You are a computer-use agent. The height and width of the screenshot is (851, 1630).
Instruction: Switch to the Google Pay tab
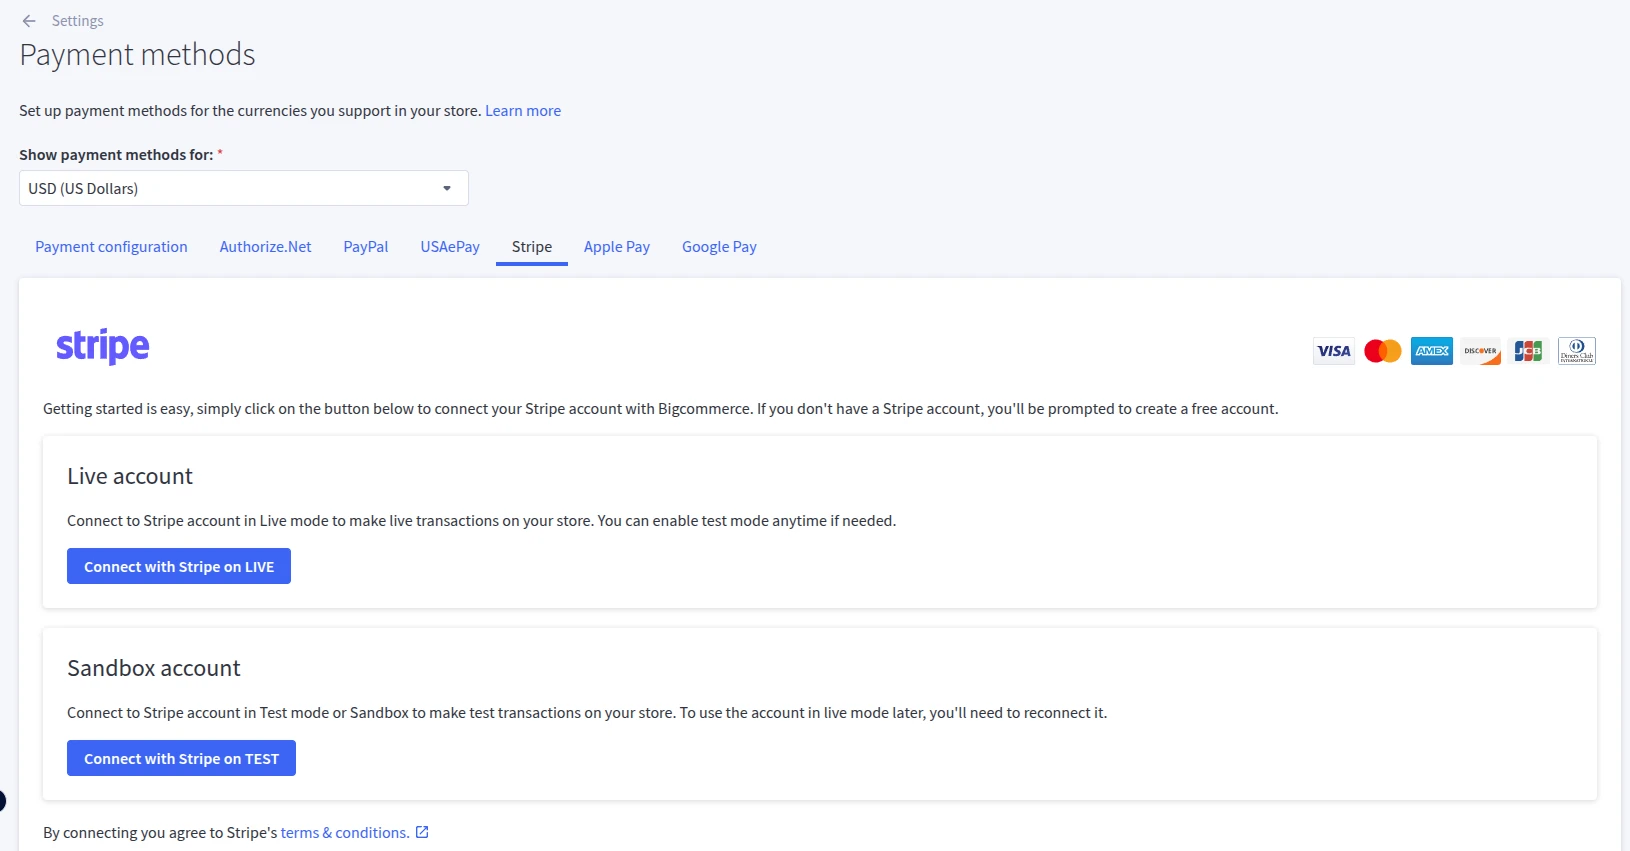point(719,247)
